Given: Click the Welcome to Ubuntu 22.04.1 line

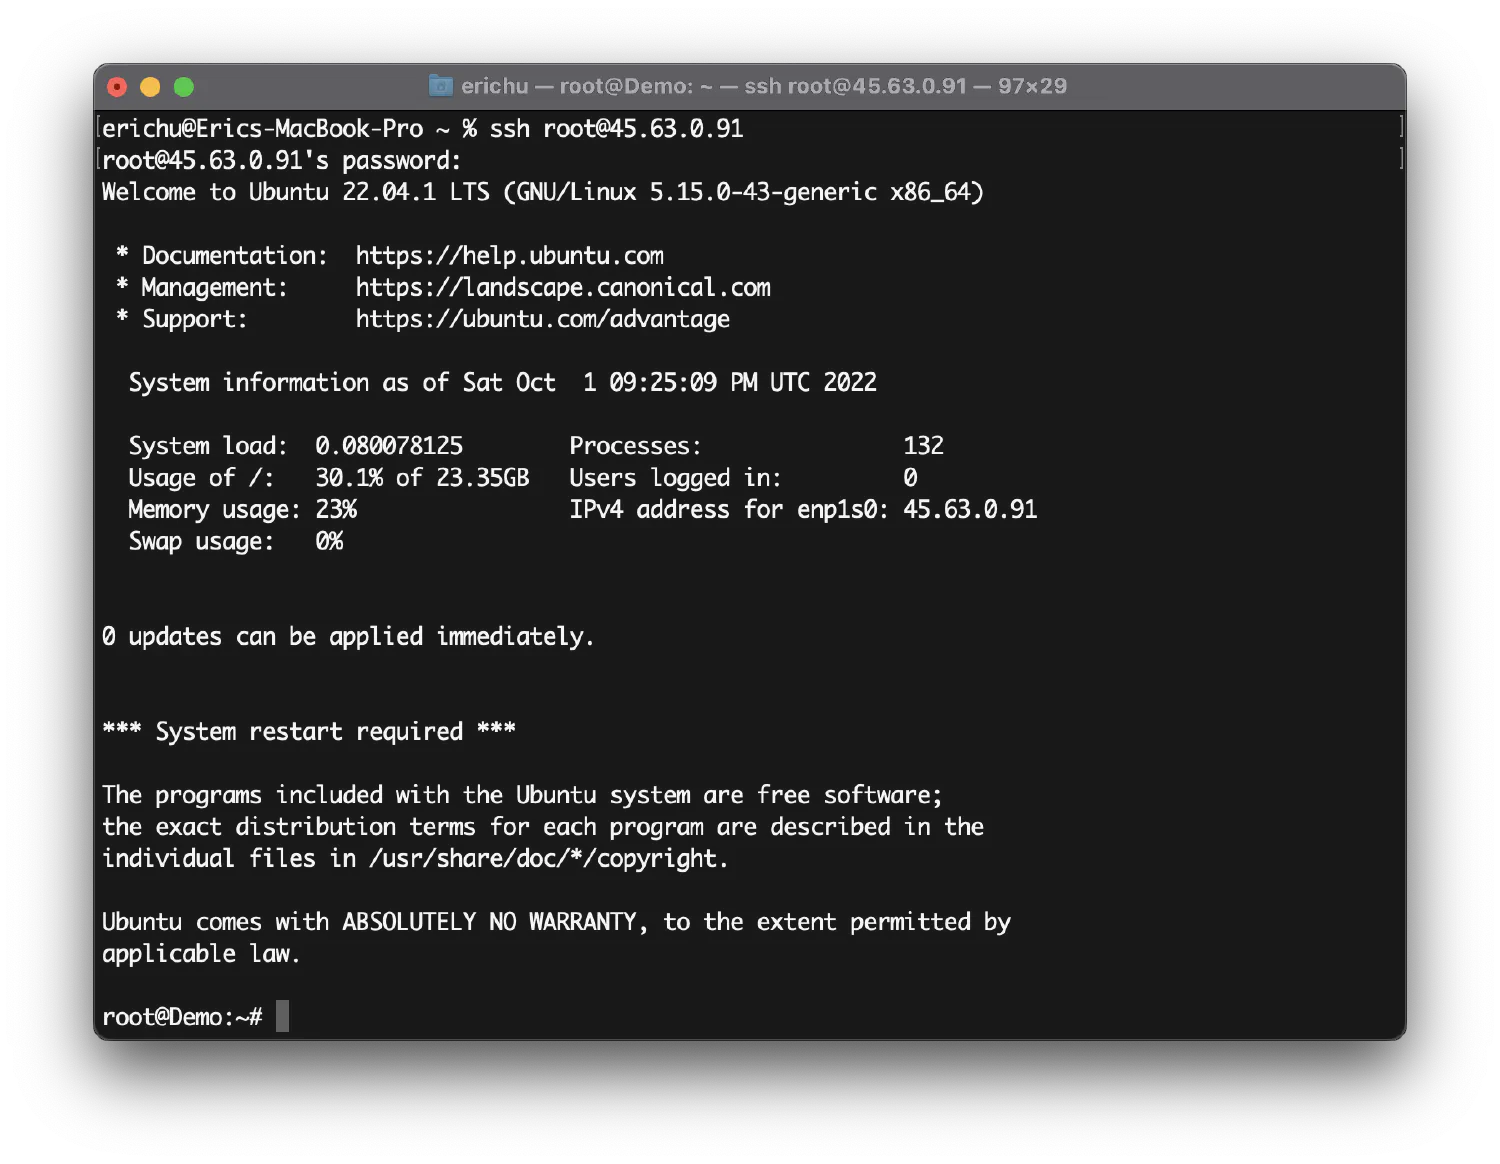Looking at the screenshot, I should 543,192.
